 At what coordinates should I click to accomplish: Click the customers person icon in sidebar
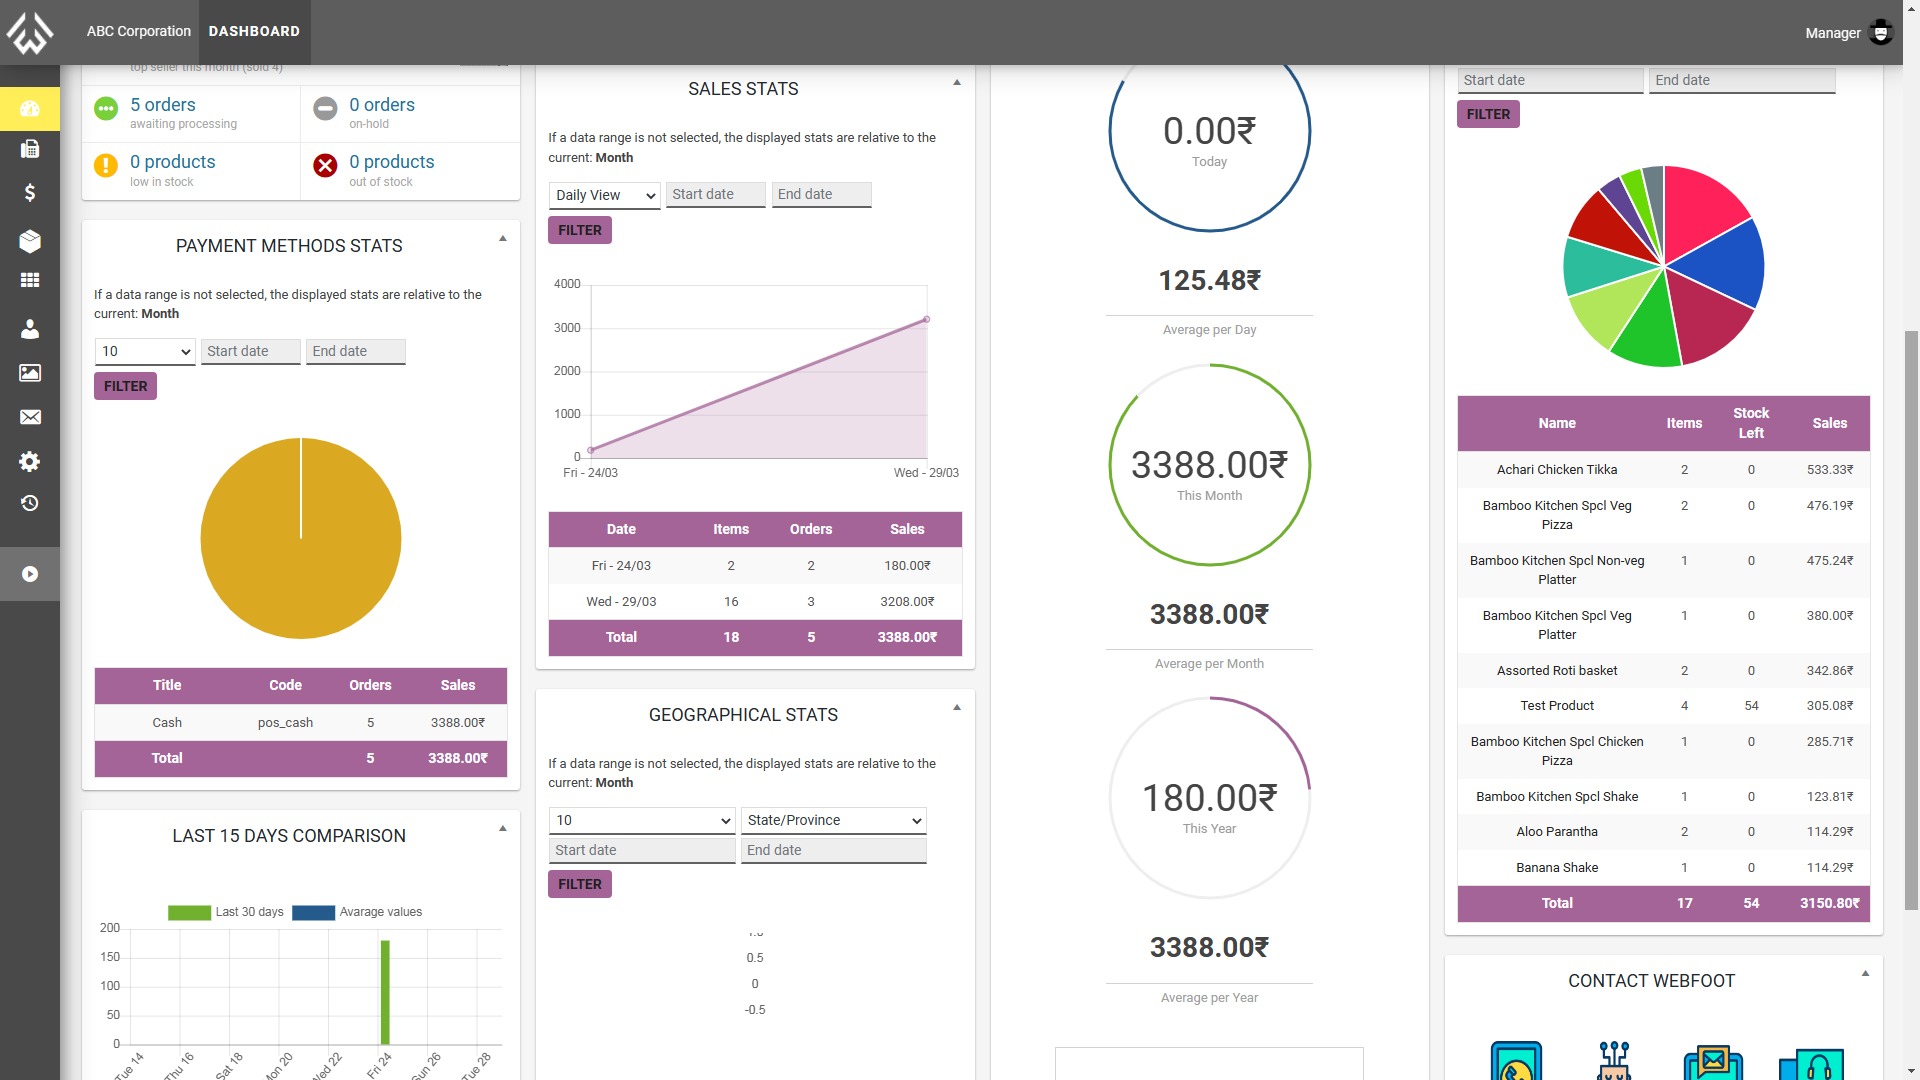point(30,329)
